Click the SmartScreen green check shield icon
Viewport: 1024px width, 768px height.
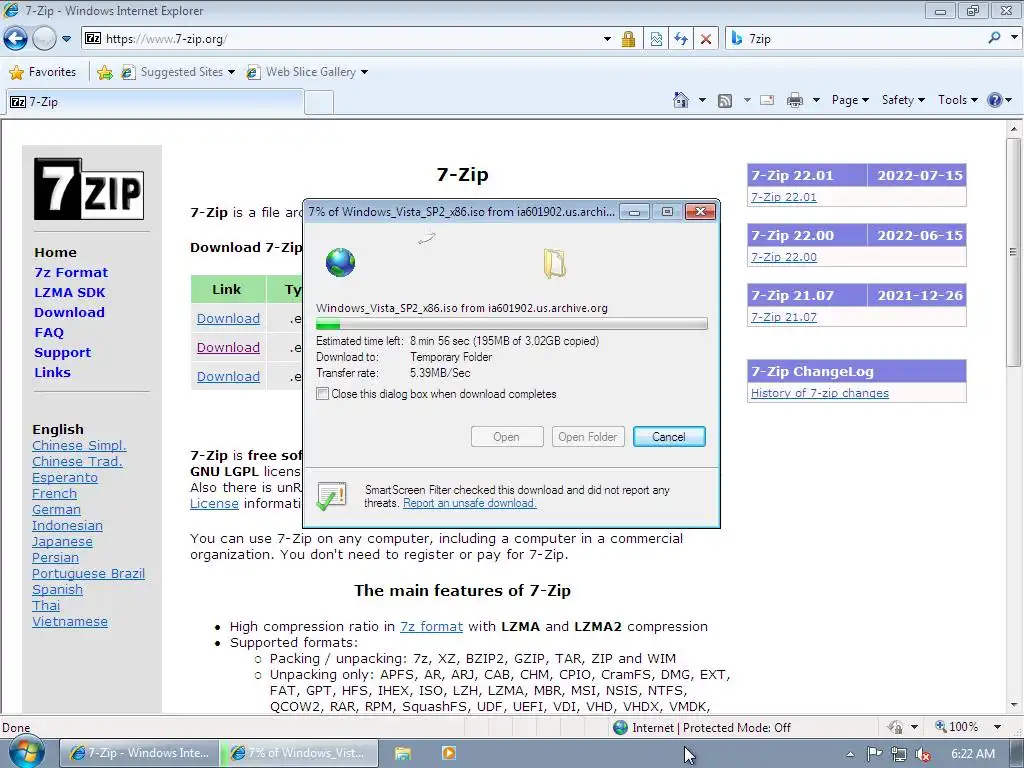point(331,496)
